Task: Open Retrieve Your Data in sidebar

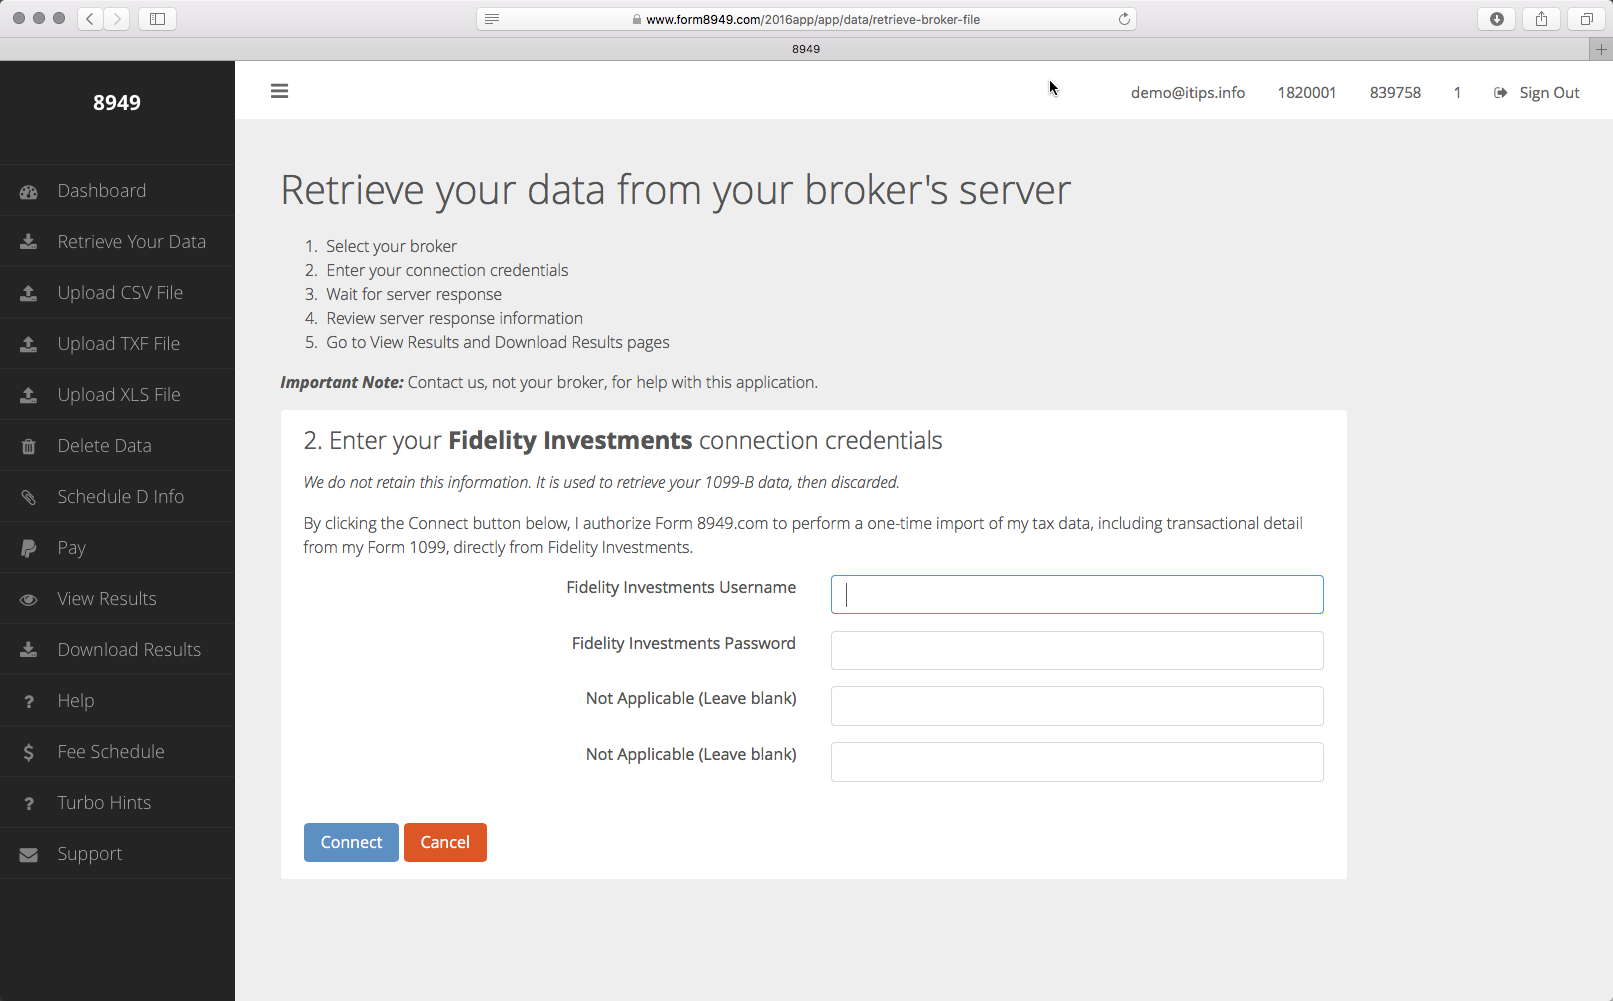Action: 117,242
